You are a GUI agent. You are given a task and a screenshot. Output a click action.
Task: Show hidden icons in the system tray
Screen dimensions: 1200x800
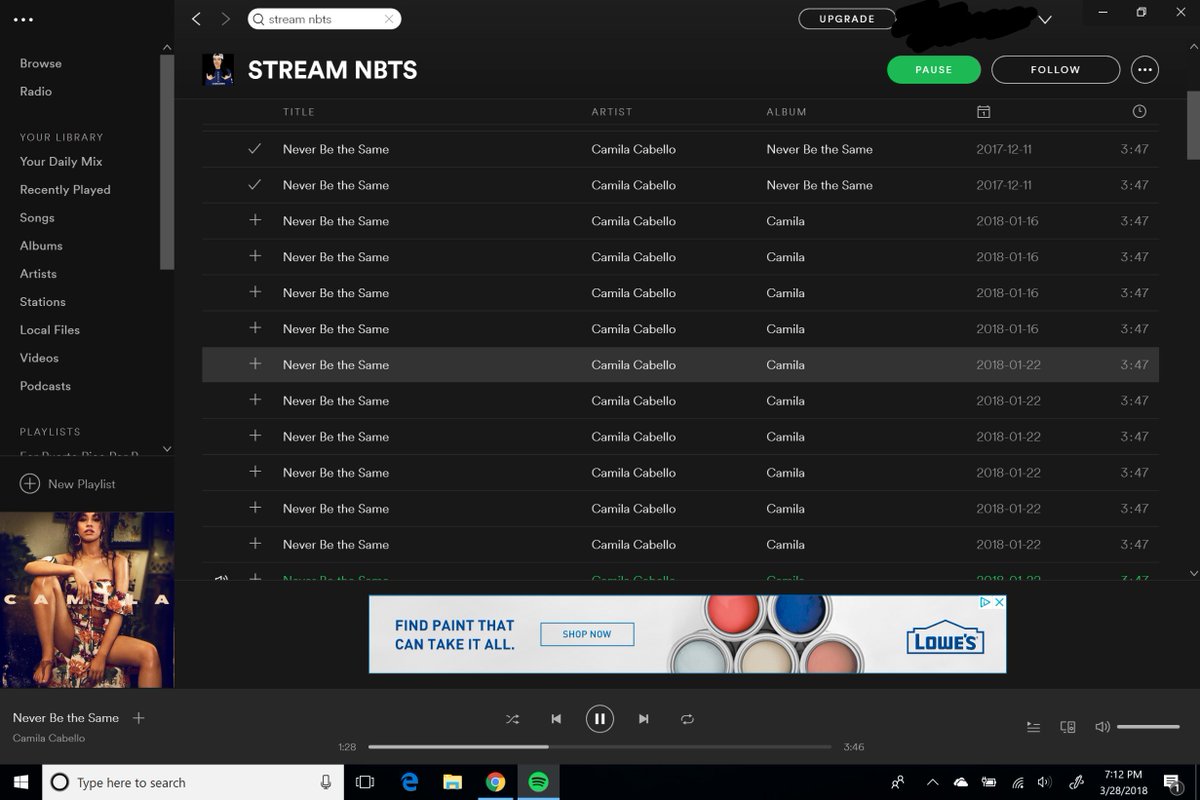932,782
